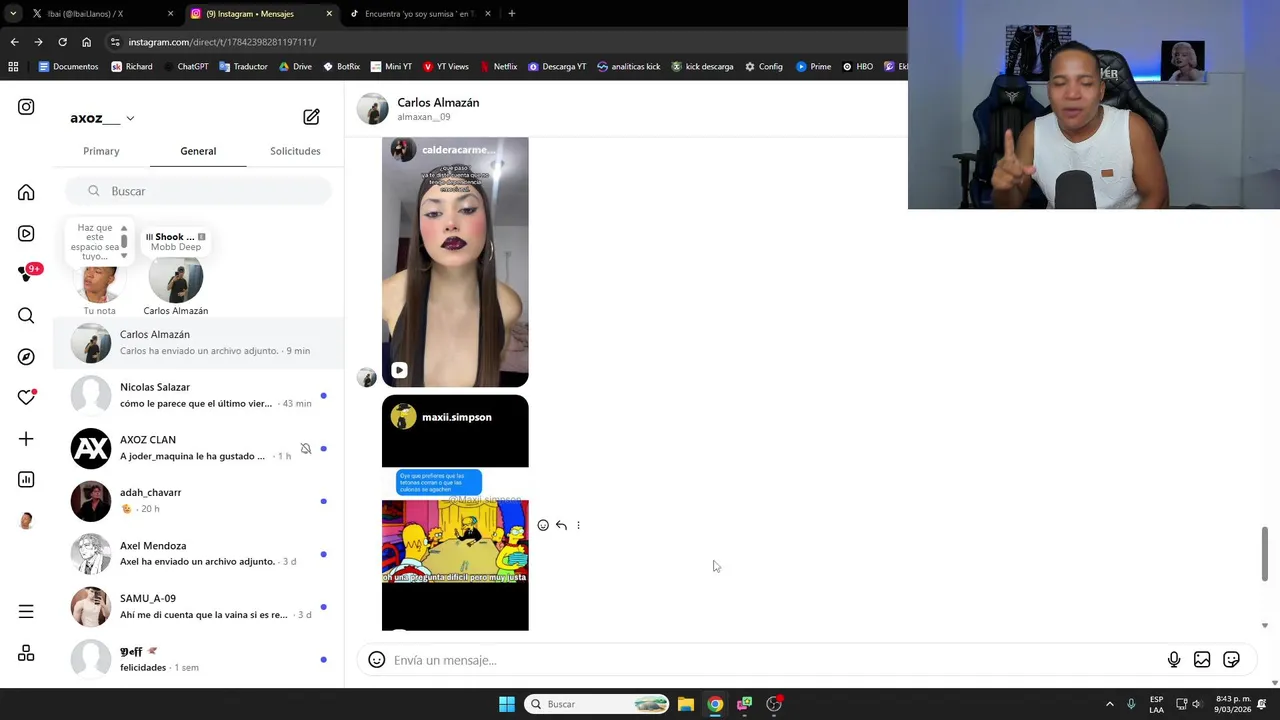Click the Create plus icon in the sidebar
Image resolution: width=1280 pixels, height=720 pixels.
[26, 439]
